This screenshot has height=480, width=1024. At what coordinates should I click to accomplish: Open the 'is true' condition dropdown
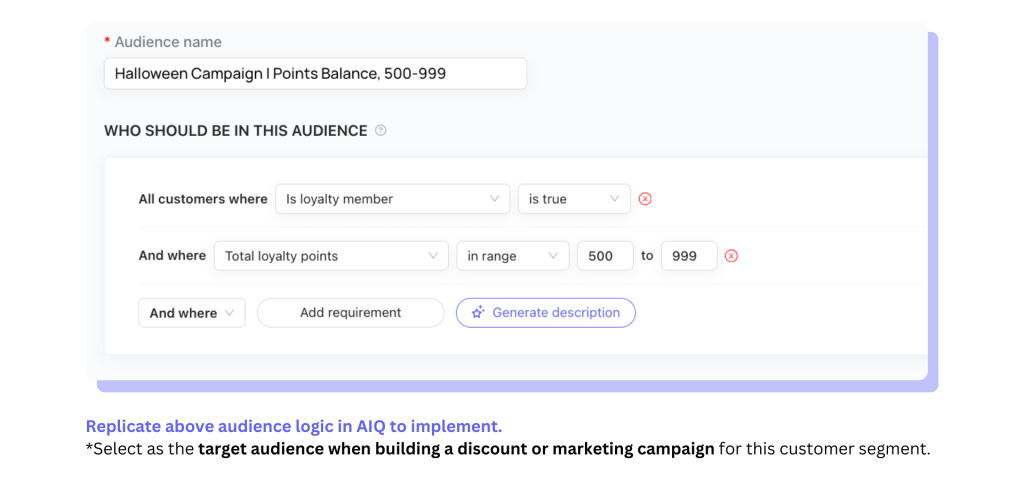coord(574,199)
